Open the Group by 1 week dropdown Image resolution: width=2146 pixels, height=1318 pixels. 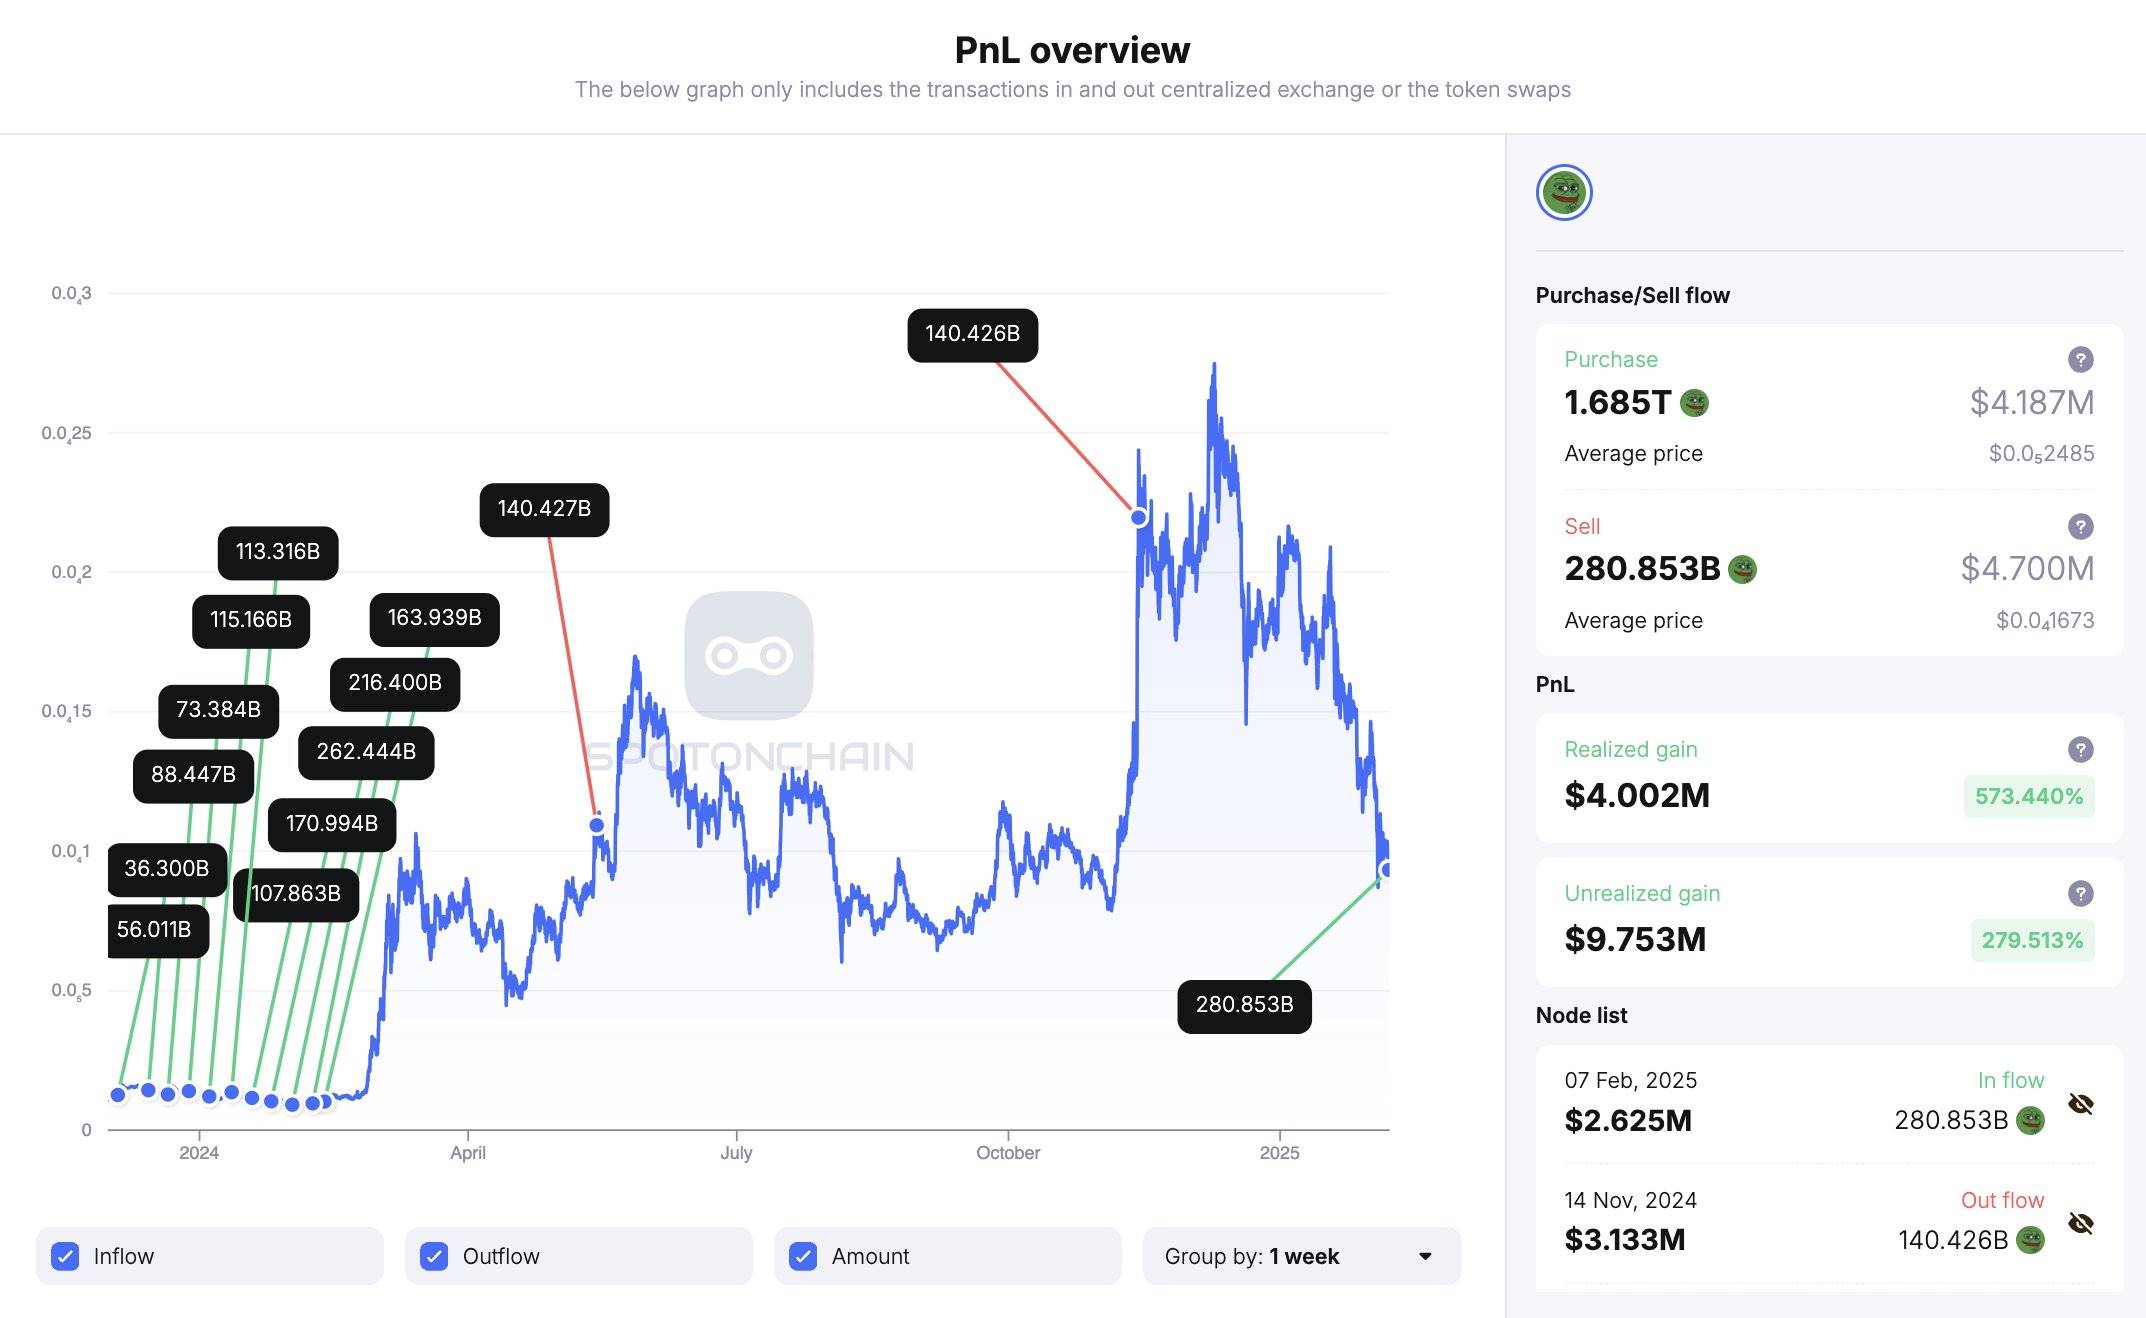1301,1256
